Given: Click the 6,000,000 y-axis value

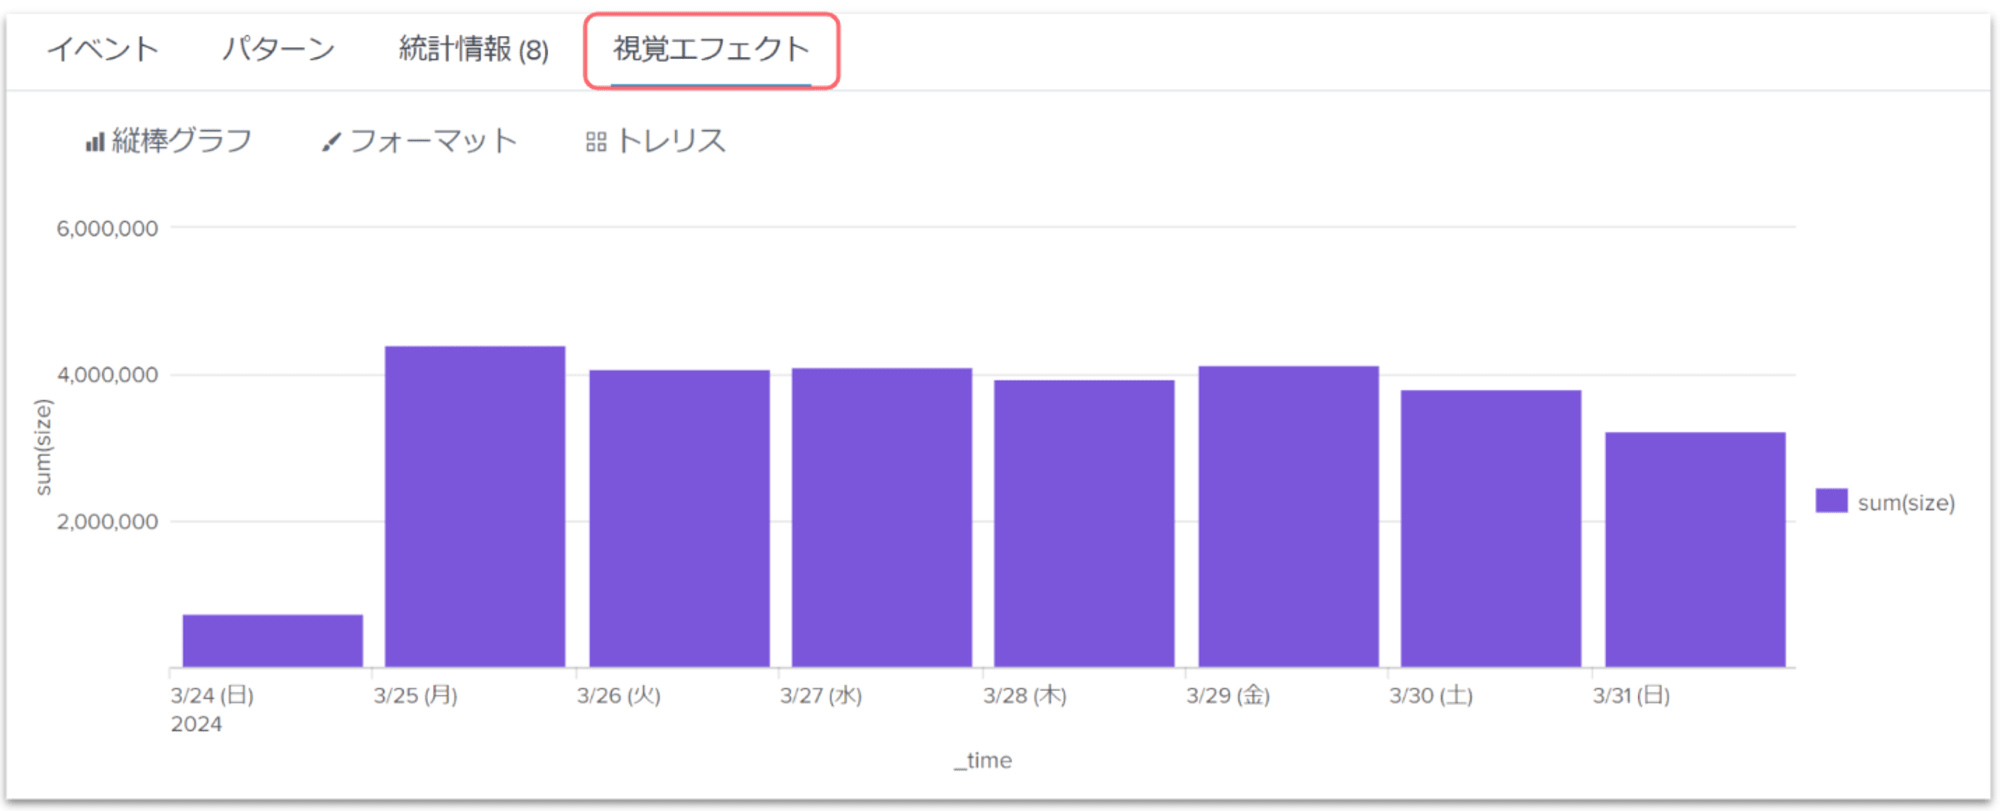Looking at the screenshot, I should tap(107, 229).
